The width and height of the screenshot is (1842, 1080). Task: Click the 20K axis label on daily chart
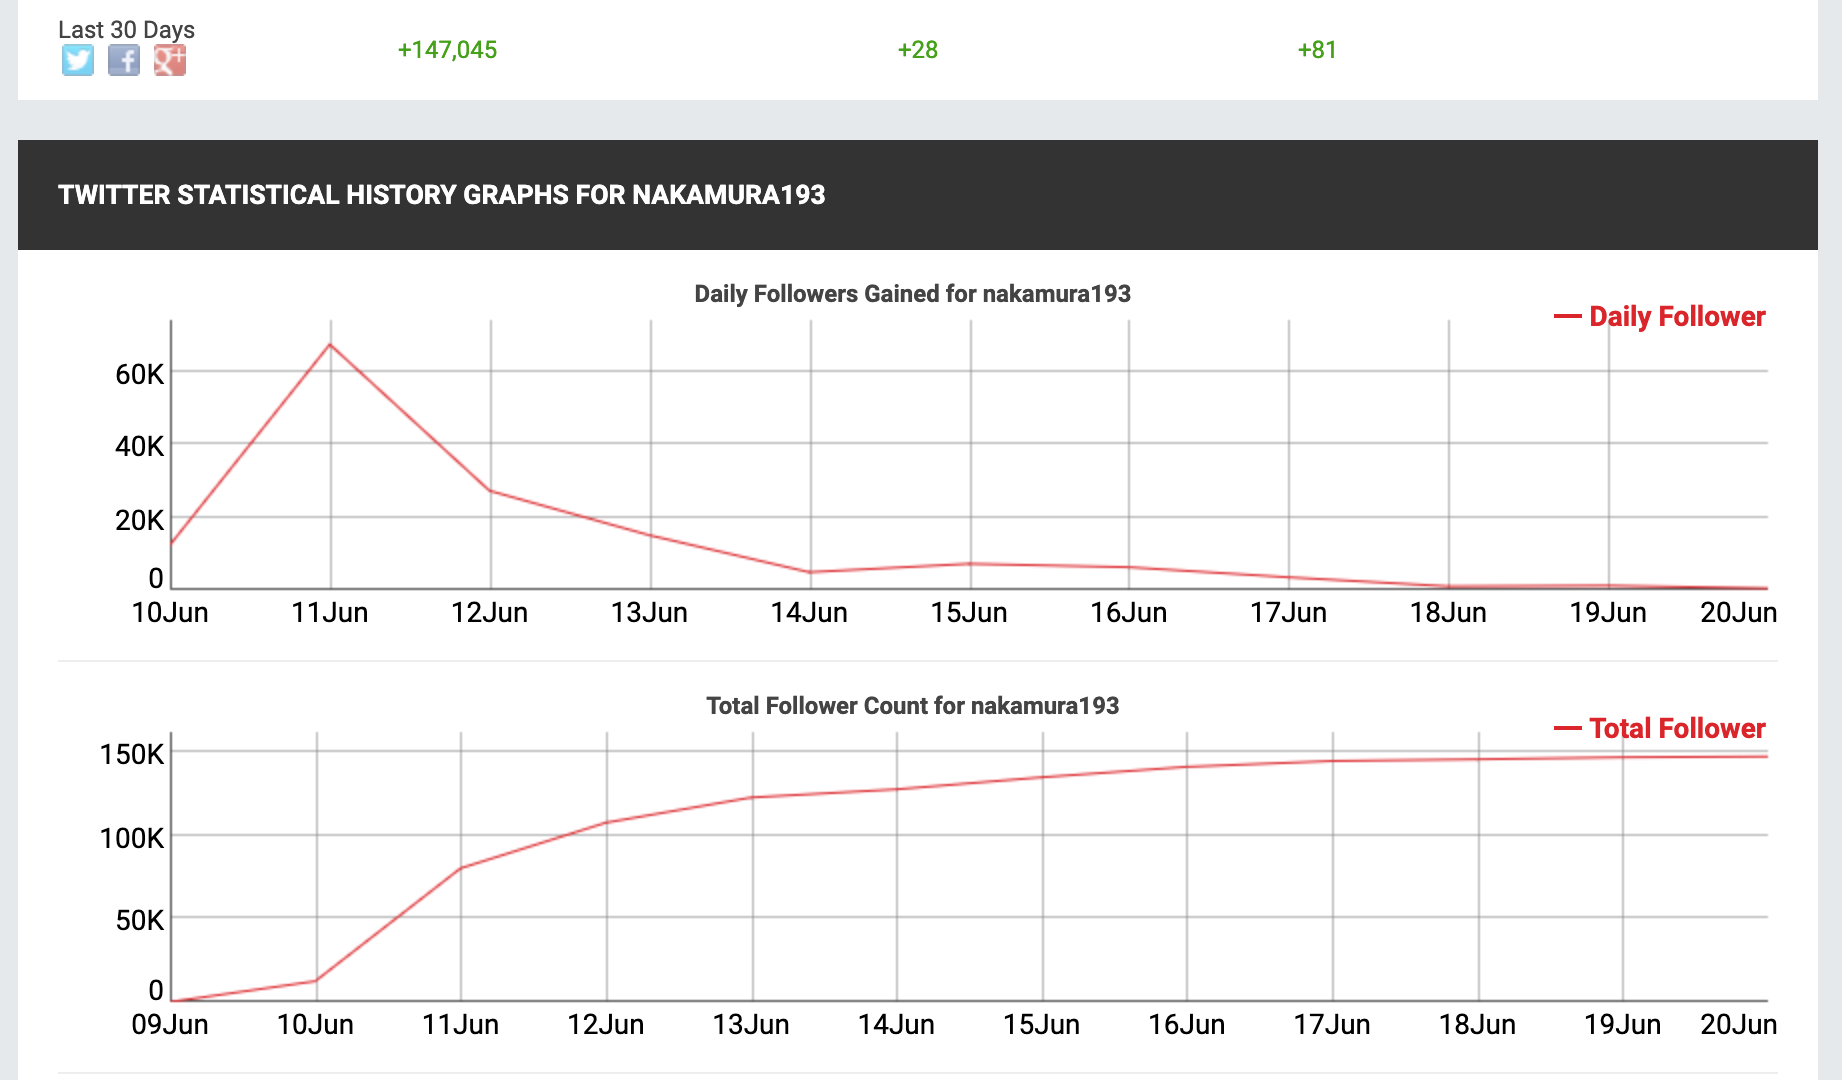139,520
